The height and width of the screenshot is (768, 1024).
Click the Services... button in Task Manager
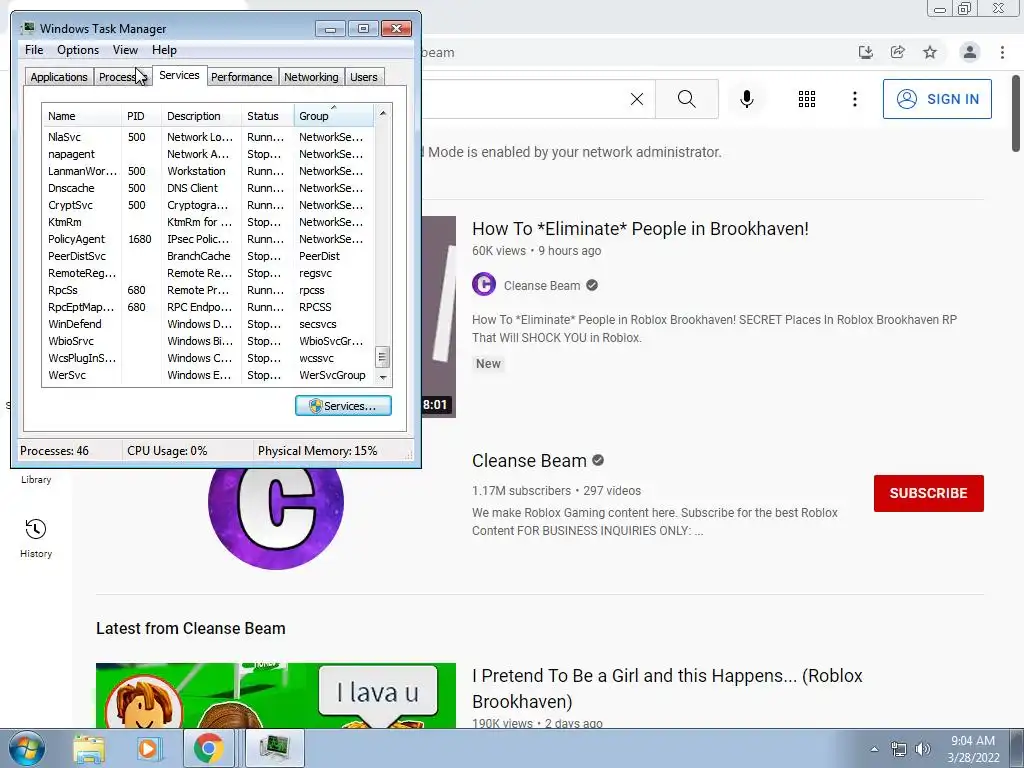point(343,406)
